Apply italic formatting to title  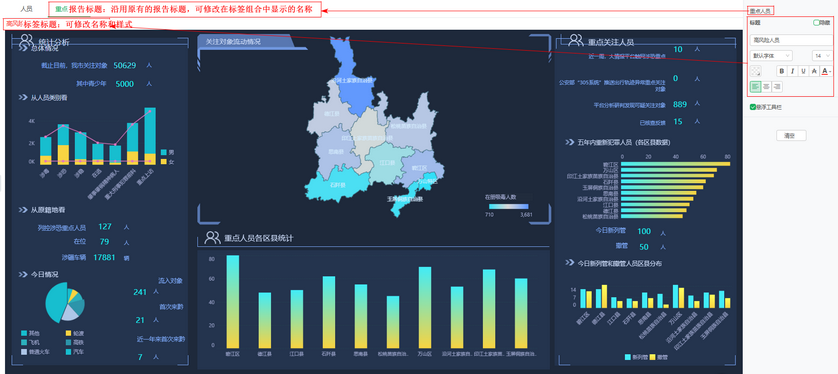coord(793,71)
